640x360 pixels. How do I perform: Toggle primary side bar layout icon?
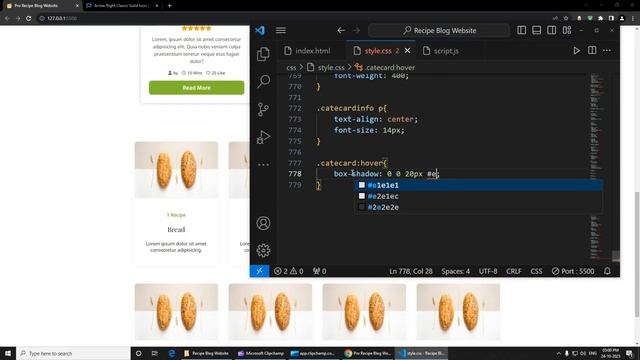pos(521,30)
